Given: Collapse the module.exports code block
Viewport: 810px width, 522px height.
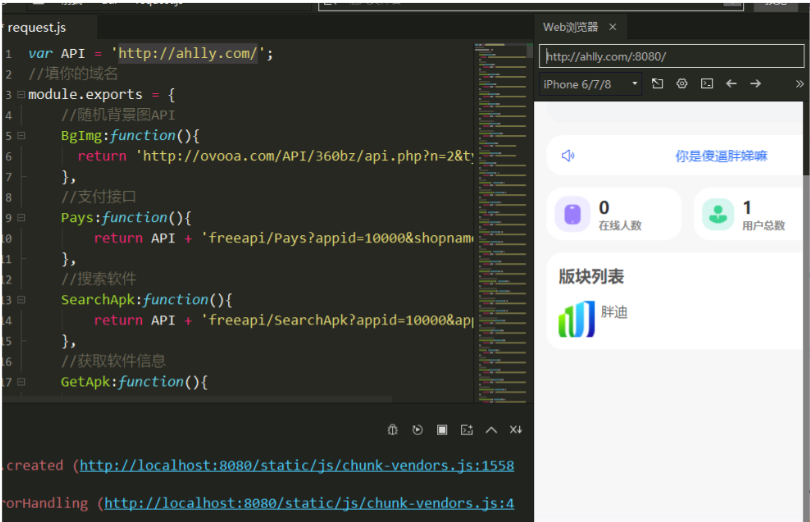Looking at the screenshot, I should pos(20,95).
